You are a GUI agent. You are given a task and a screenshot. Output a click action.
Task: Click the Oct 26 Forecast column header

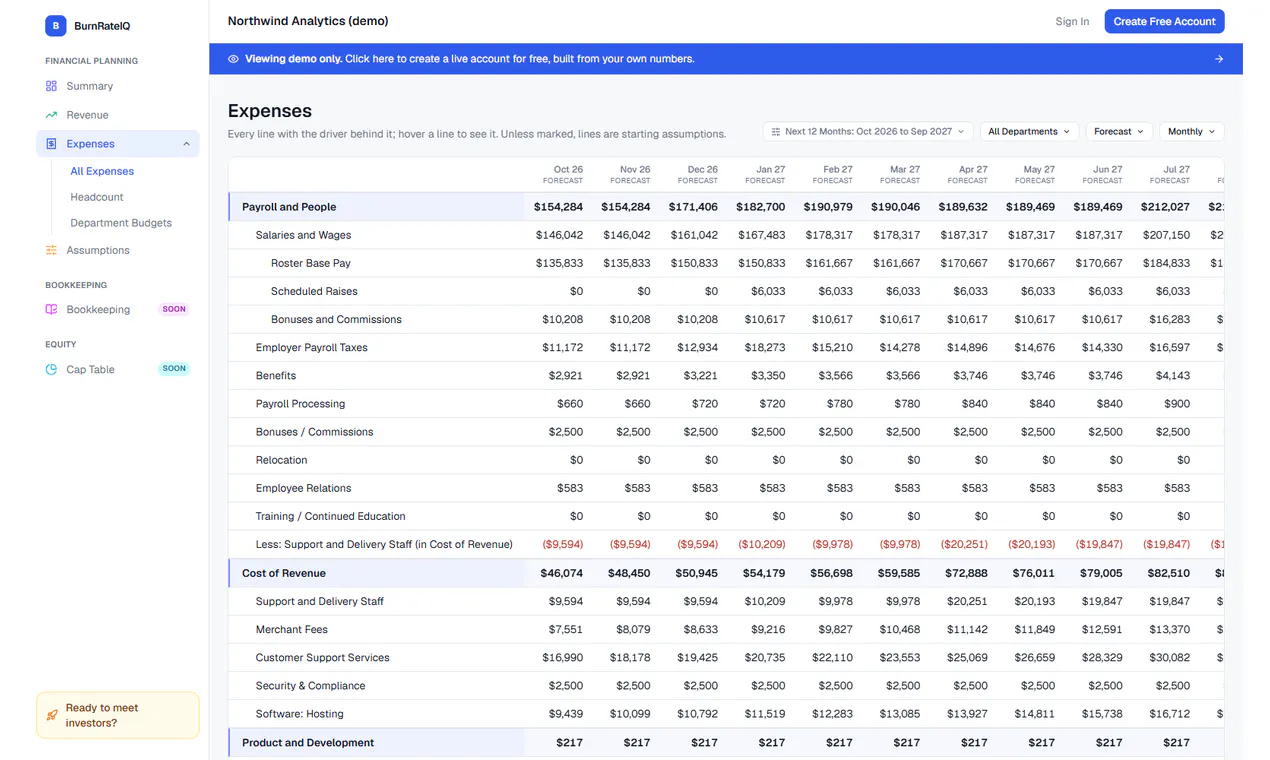pos(563,175)
